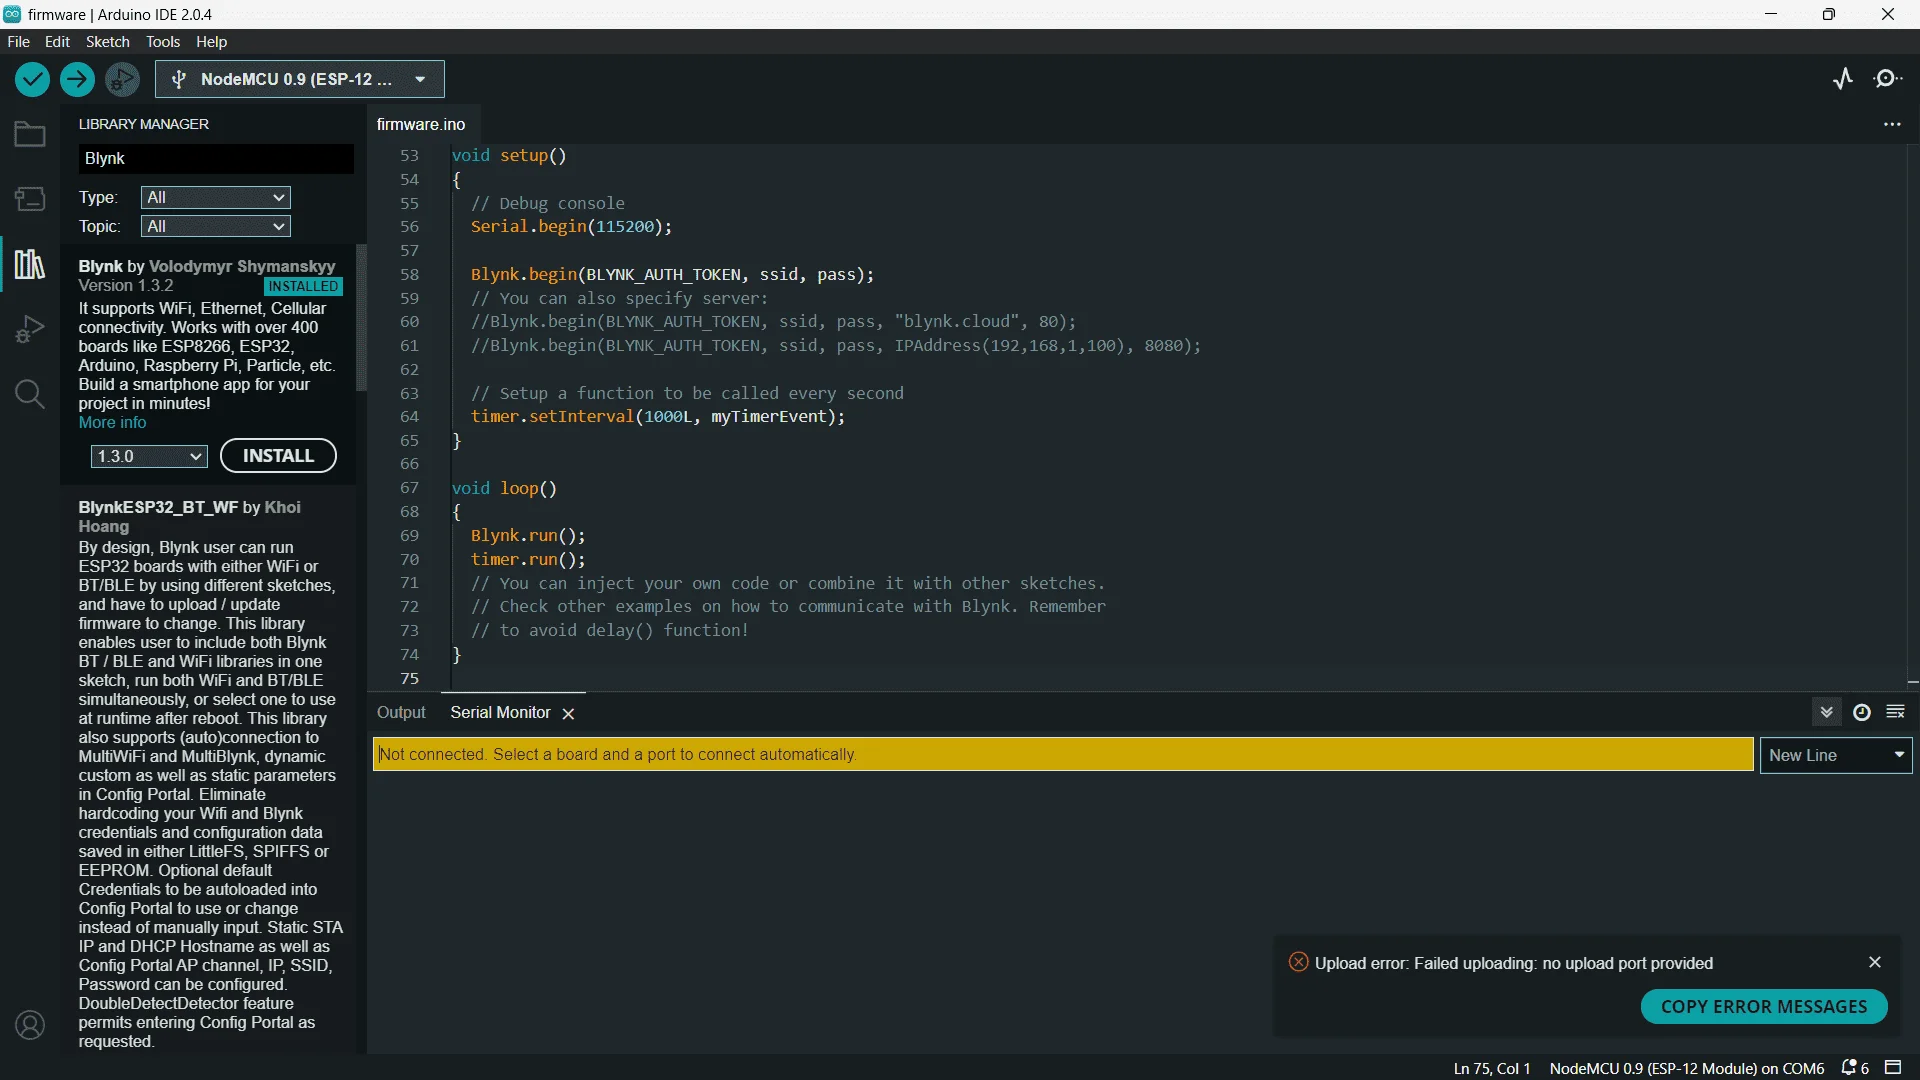Open the File menu
This screenshot has height=1080, width=1920.
pos(18,41)
